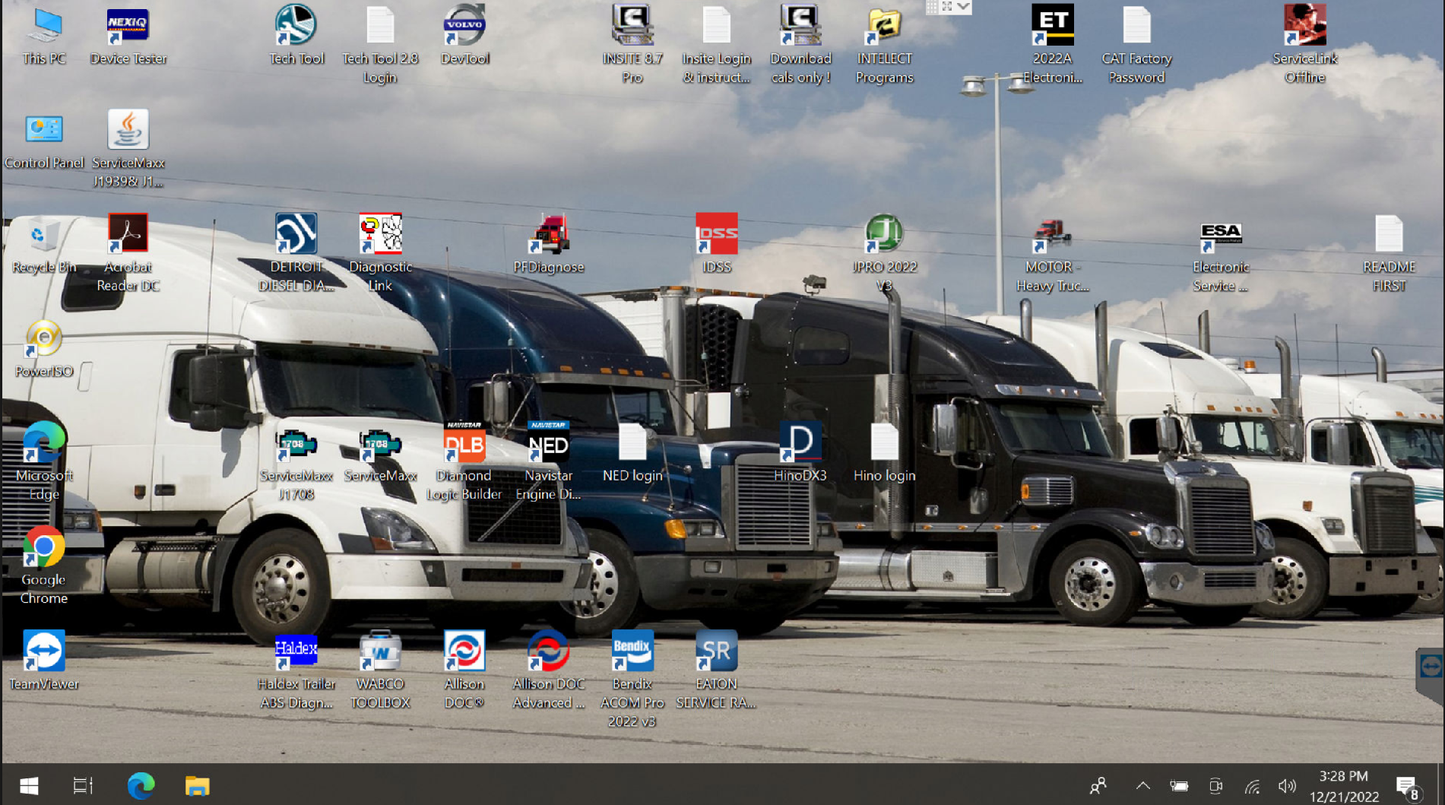
Task: Open the TeamViewer desktop shortcut
Action: pos(44,661)
